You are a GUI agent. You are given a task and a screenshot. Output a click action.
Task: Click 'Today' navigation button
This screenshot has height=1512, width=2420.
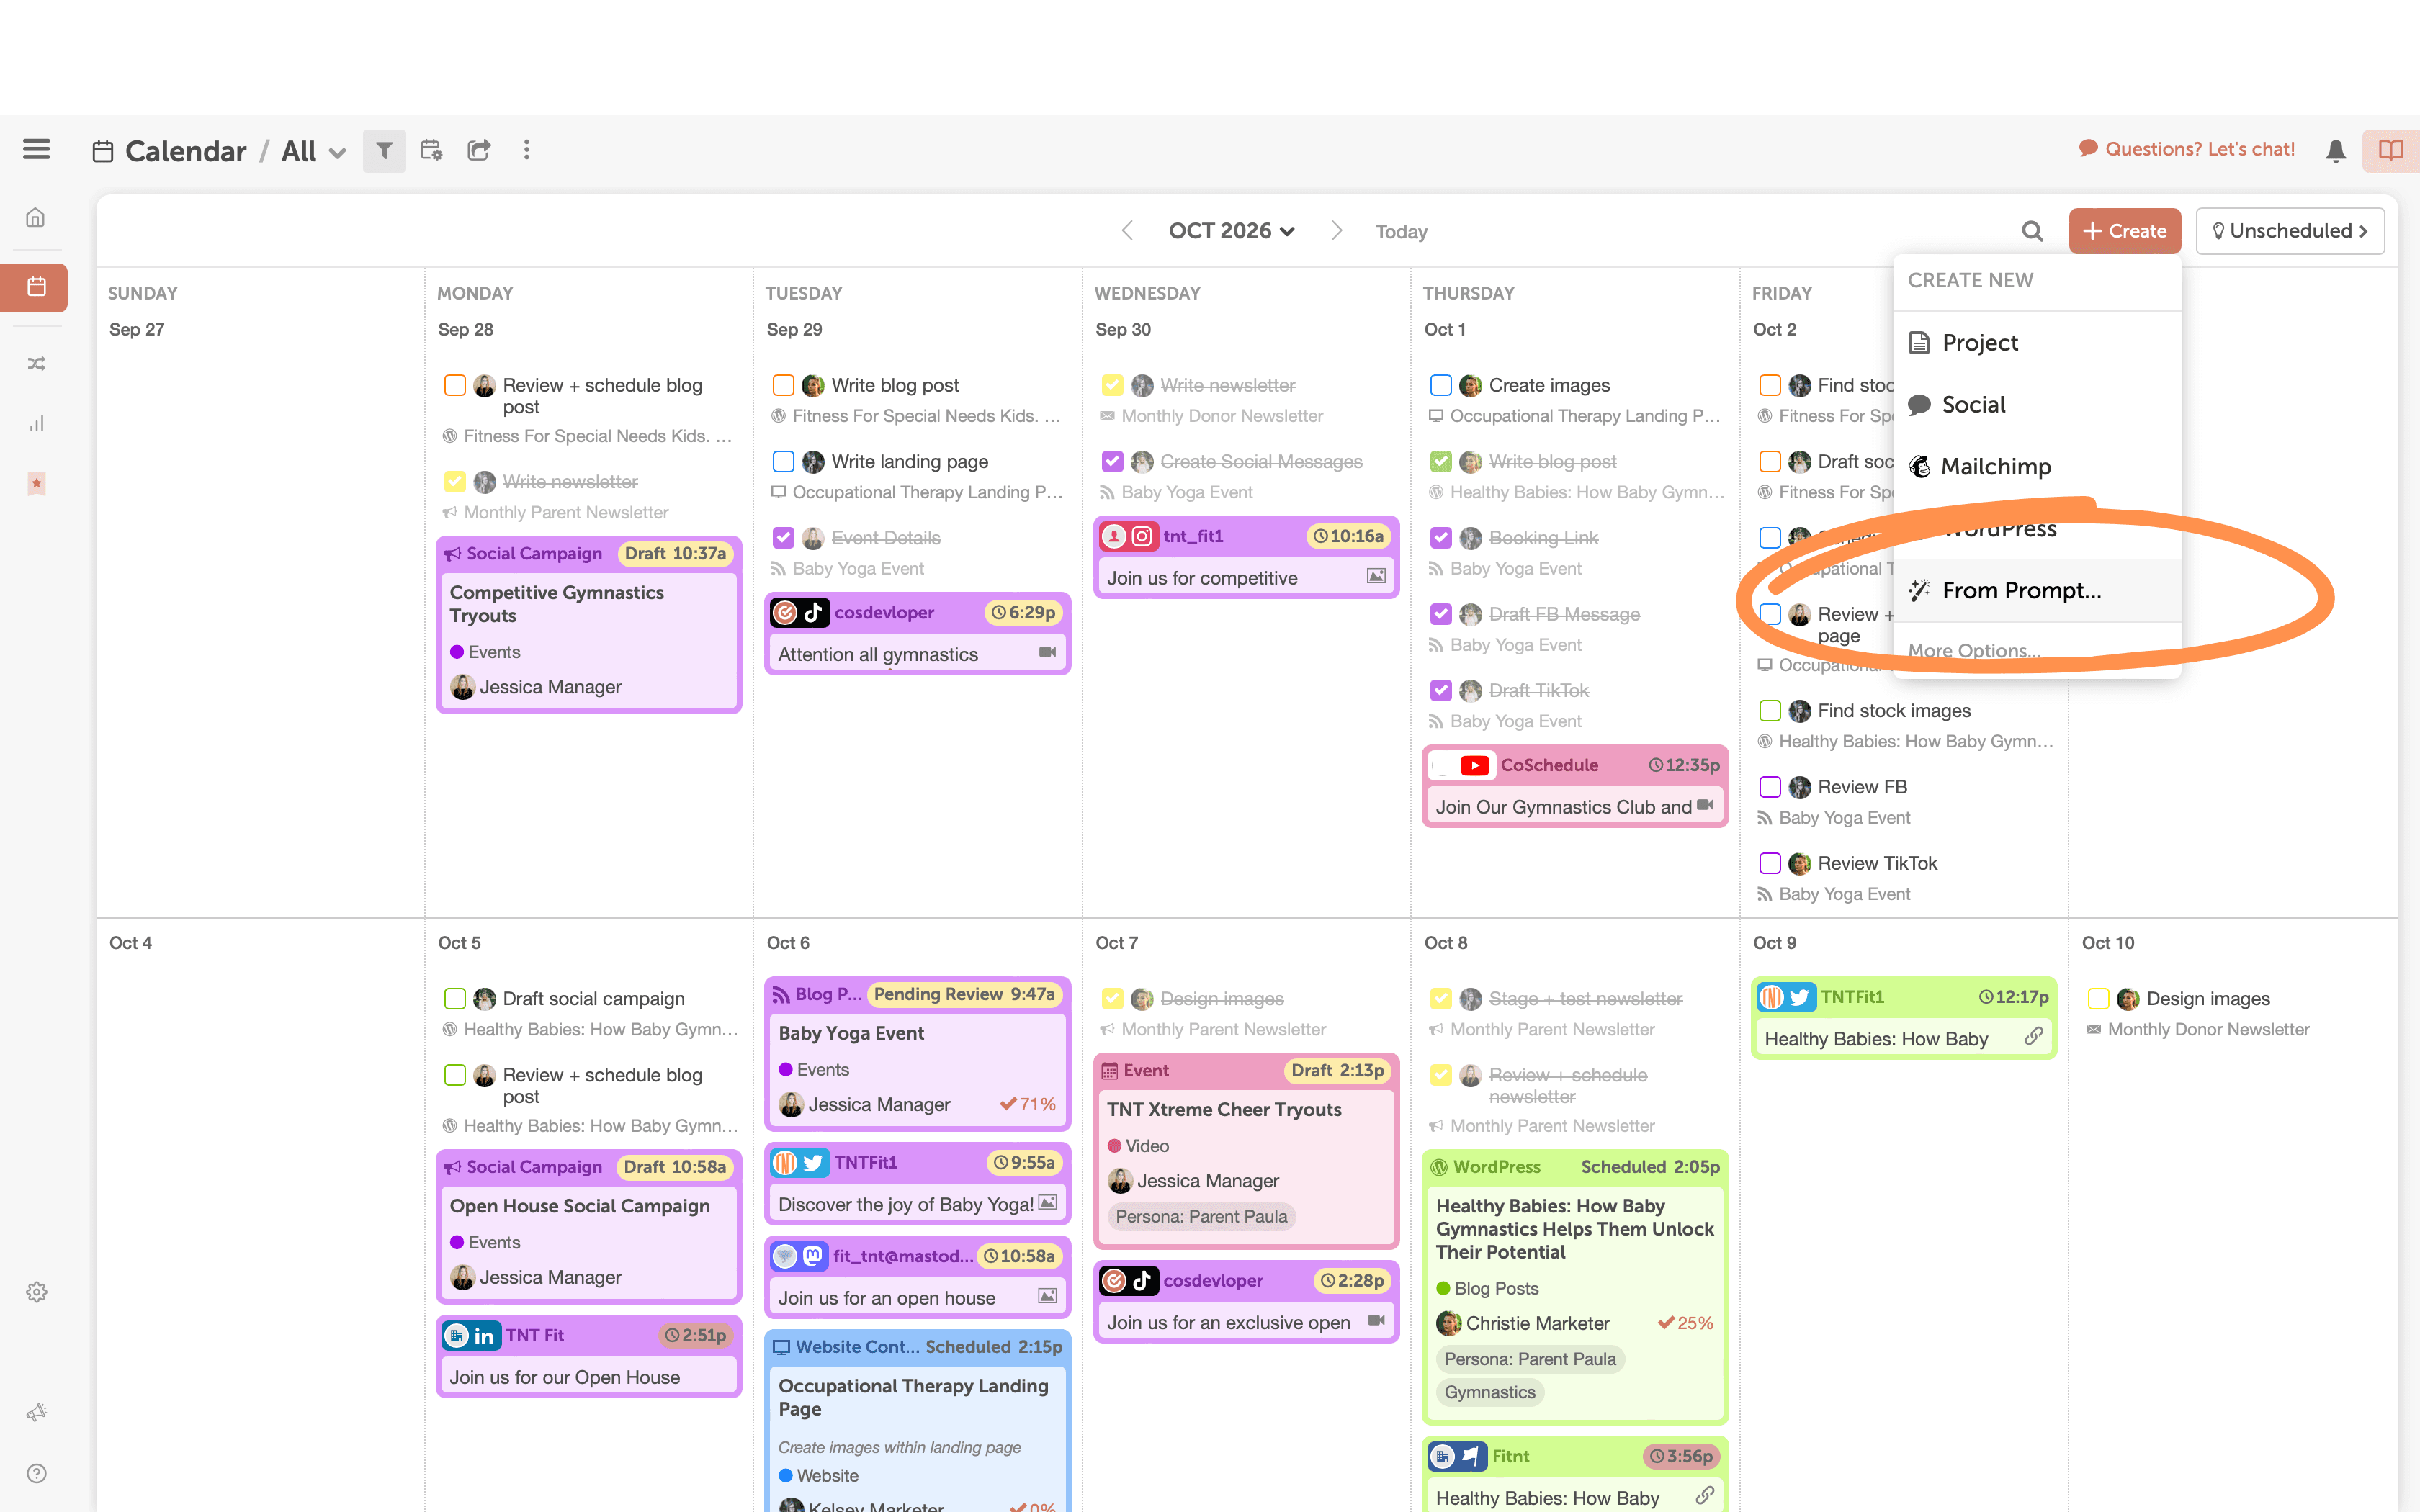click(1401, 230)
